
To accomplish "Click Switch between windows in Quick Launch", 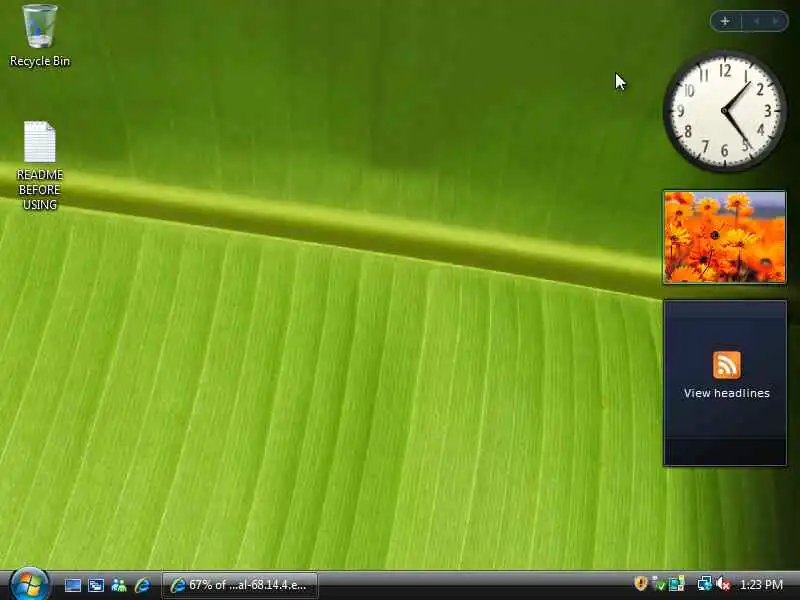I will click(96, 585).
